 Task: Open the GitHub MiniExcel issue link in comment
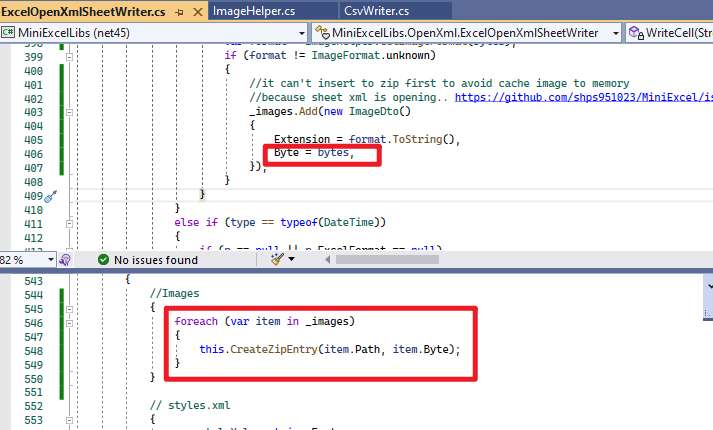[x=584, y=97]
